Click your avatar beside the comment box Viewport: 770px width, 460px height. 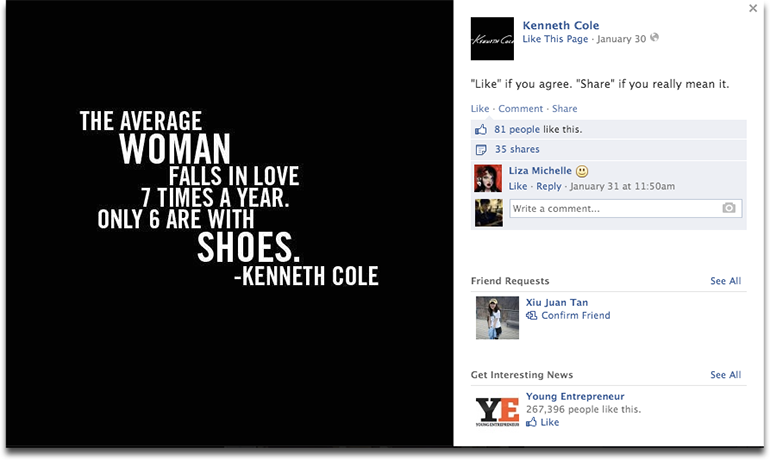pos(489,212)
